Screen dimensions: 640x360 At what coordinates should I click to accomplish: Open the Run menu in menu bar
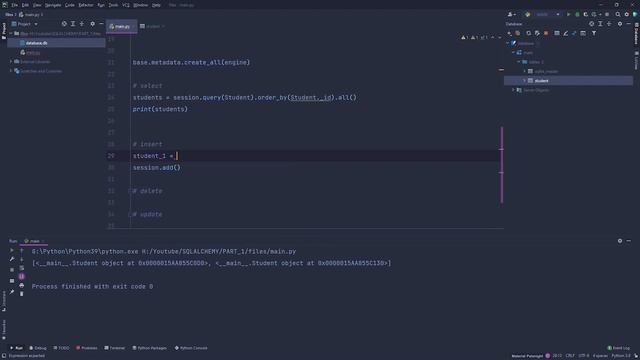(x=101, y=5)
